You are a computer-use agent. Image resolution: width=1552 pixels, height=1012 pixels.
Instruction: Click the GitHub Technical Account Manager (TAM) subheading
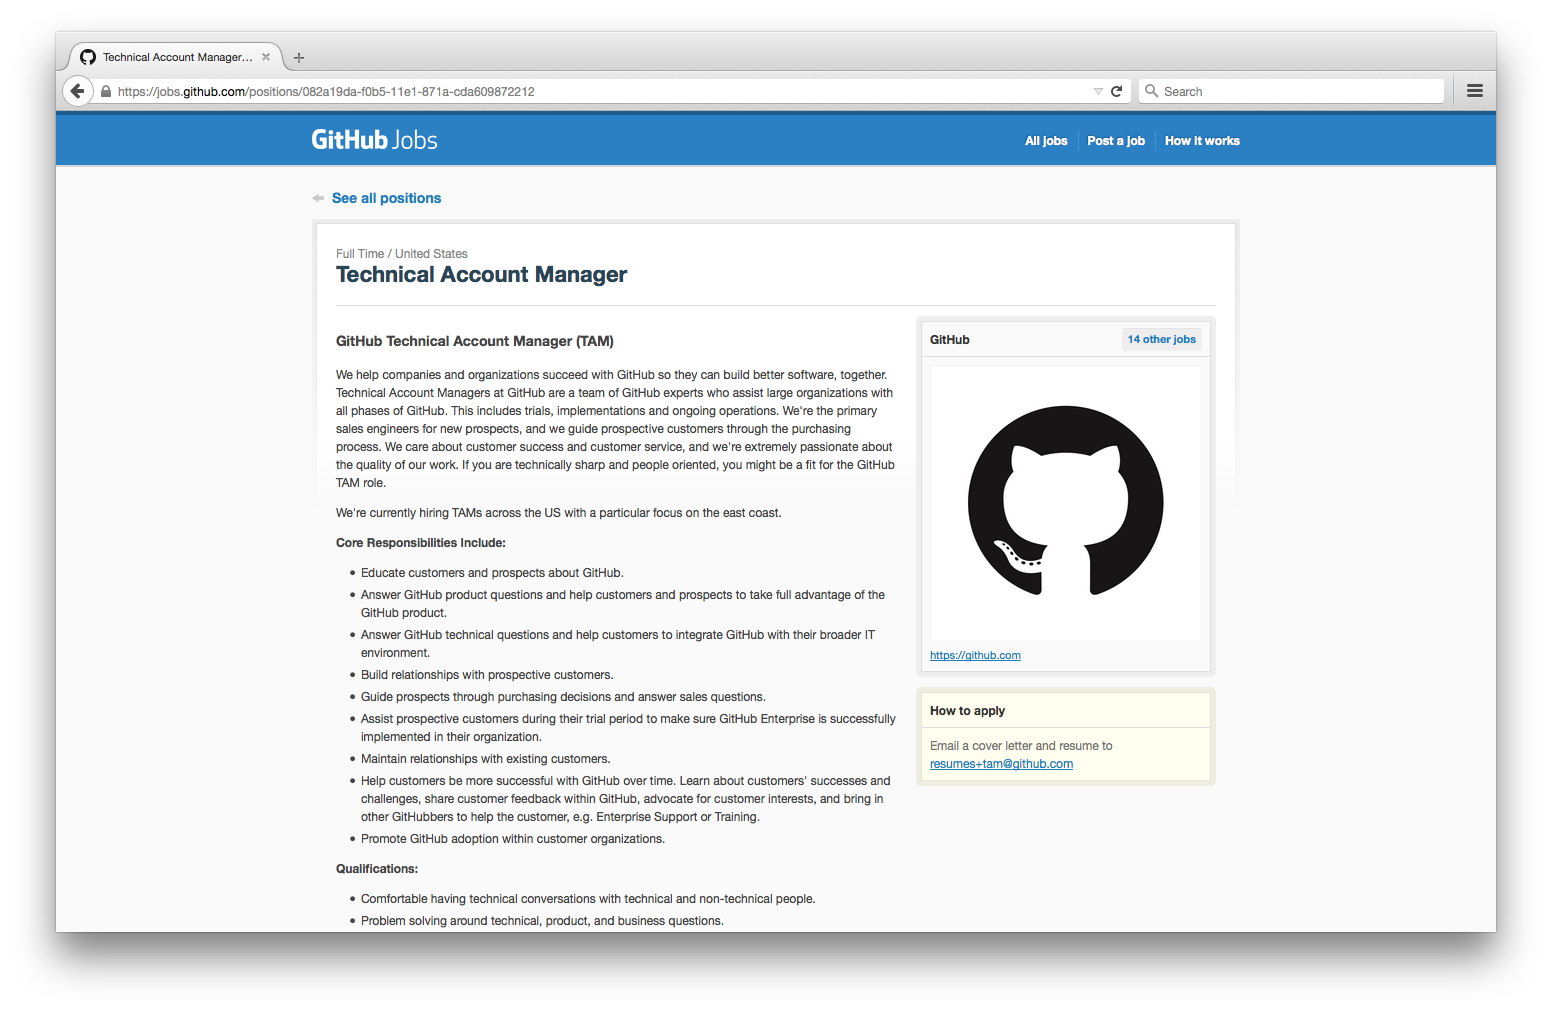coord(475,341)
